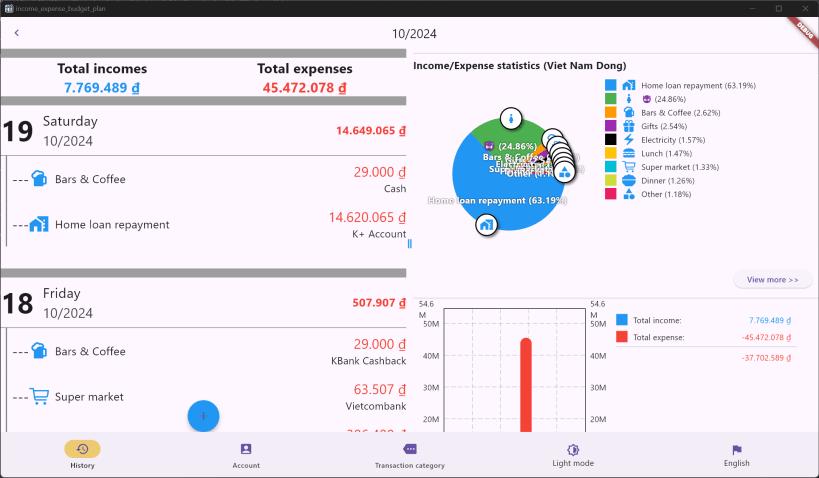Click panel divider handle between list and stats
The image size is (819, 478).
click(410, 244)
